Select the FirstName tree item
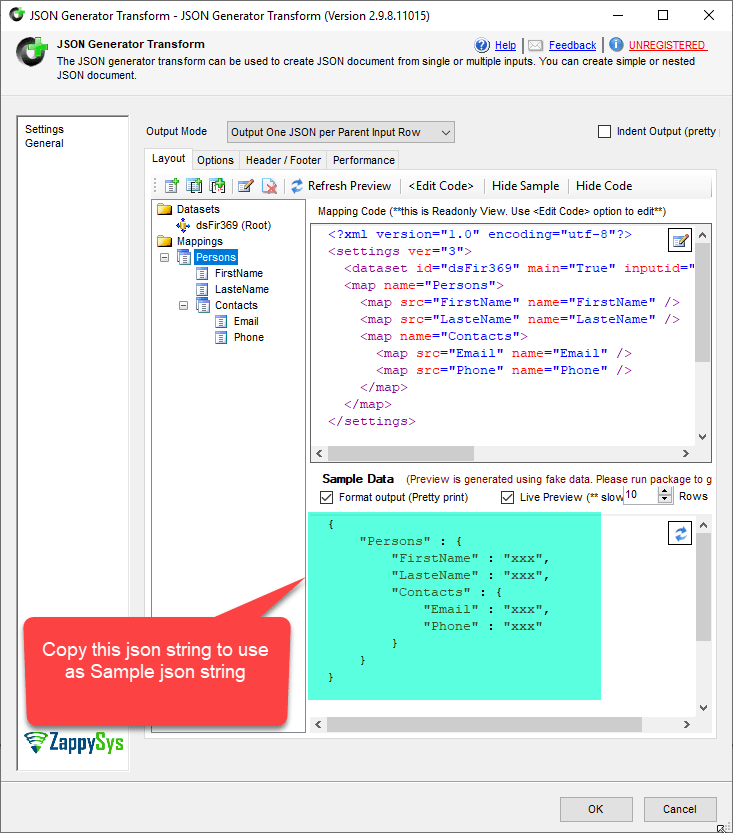The height and width of the screenshot is (833, 733). [238, 273]
